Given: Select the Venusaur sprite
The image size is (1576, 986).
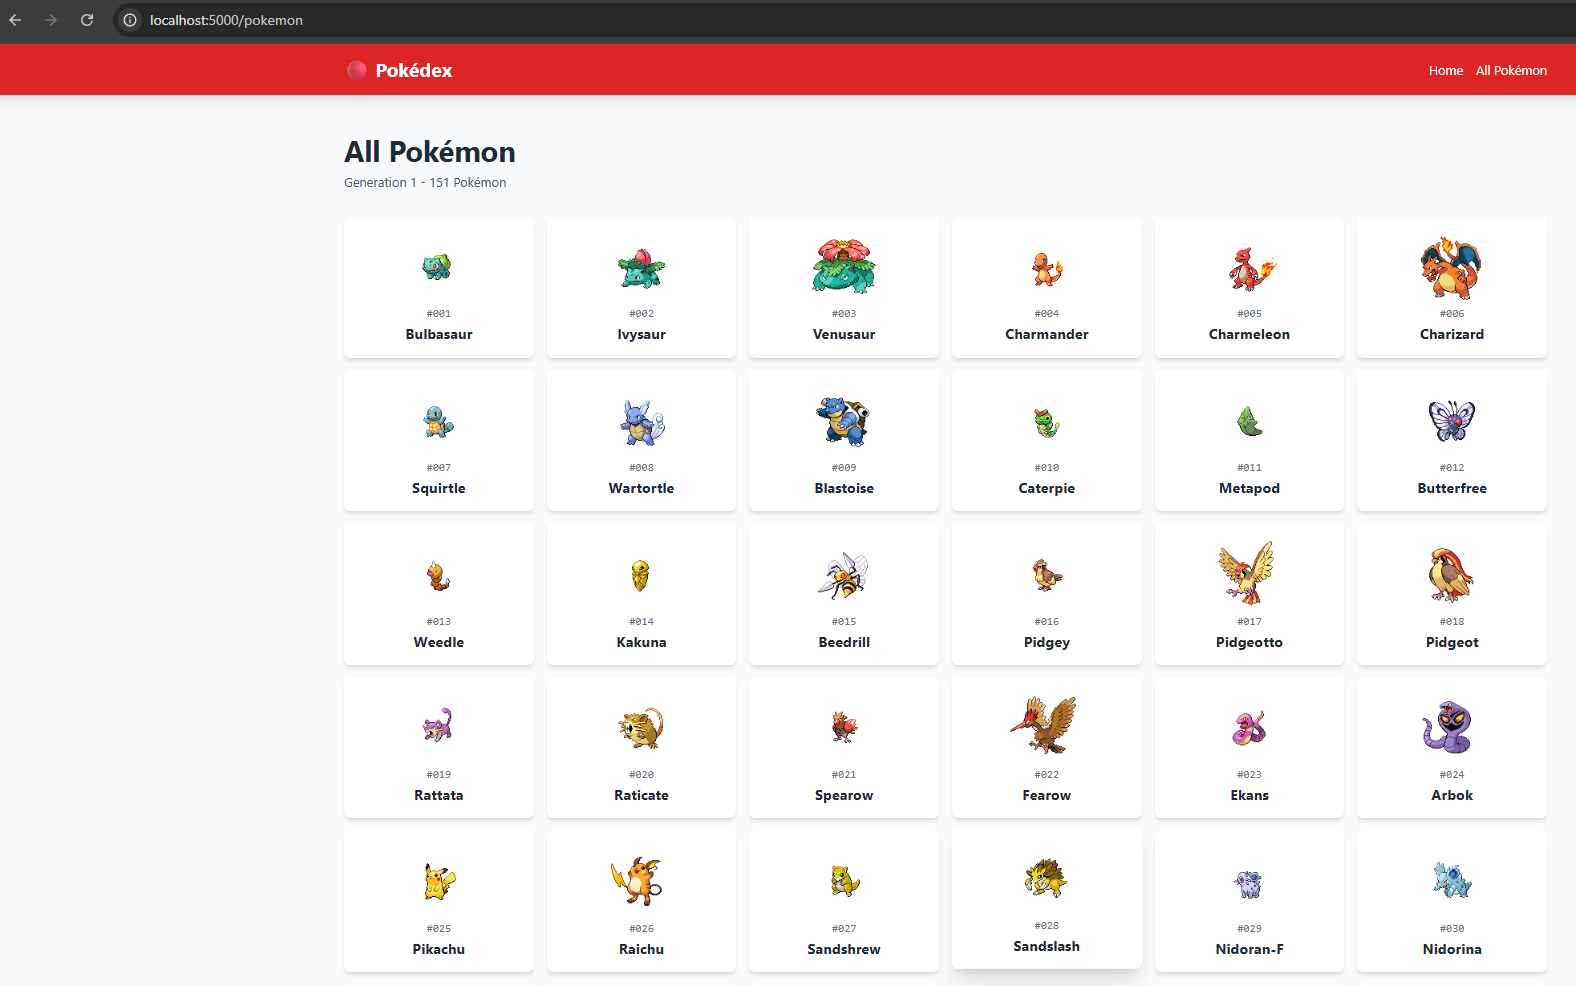Looking at the screenshot, I should point(844,266).
